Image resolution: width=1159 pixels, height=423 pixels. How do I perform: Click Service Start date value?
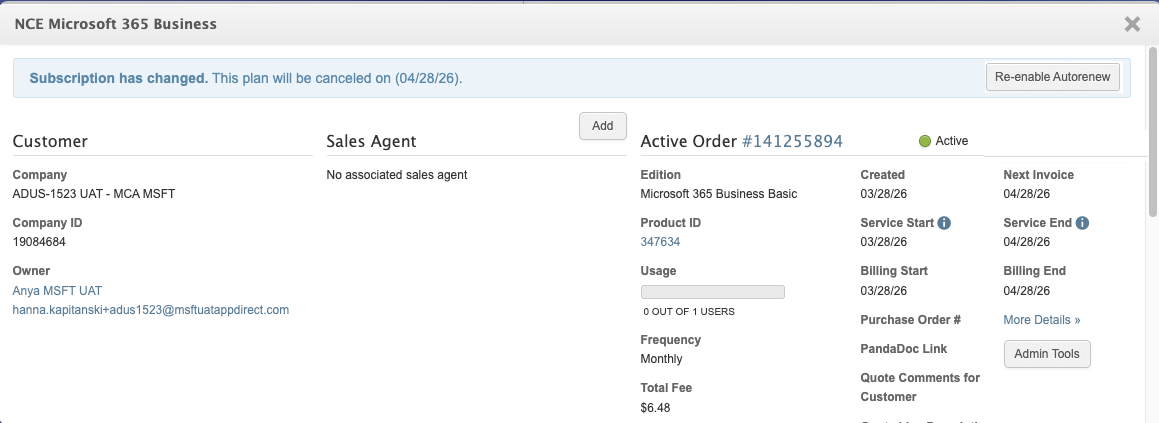(883, 242)
